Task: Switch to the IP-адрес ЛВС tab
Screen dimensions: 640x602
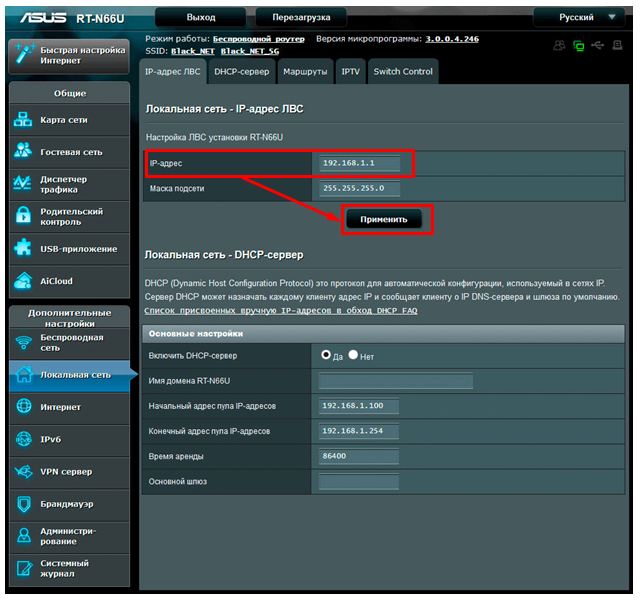Action: click(173, 71)
